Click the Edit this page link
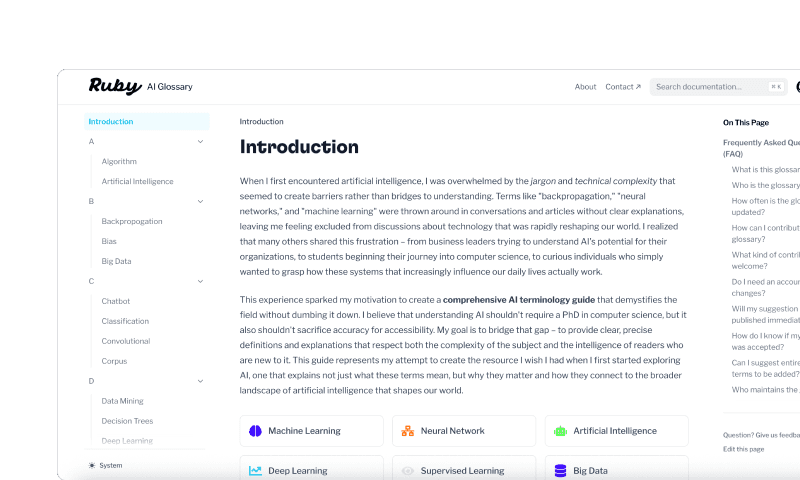800x480 pixels. [x=743, y=449]
